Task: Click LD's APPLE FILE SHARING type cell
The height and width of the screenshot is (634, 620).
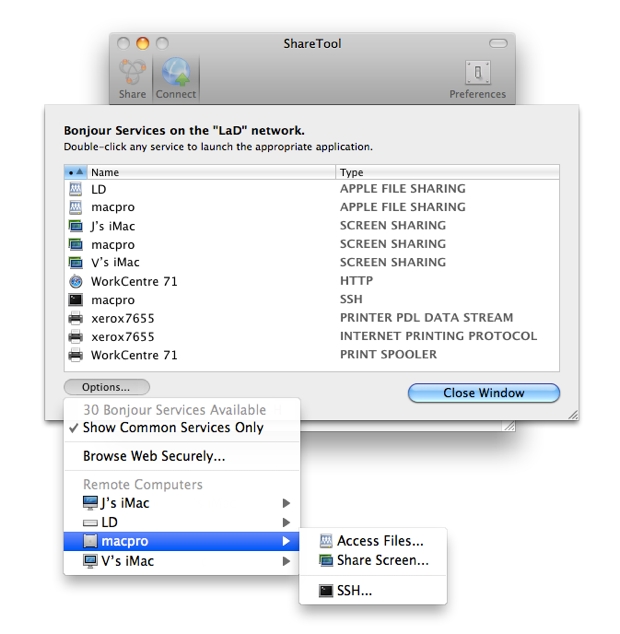Action: pyautogui.click(x=403, y=188)
